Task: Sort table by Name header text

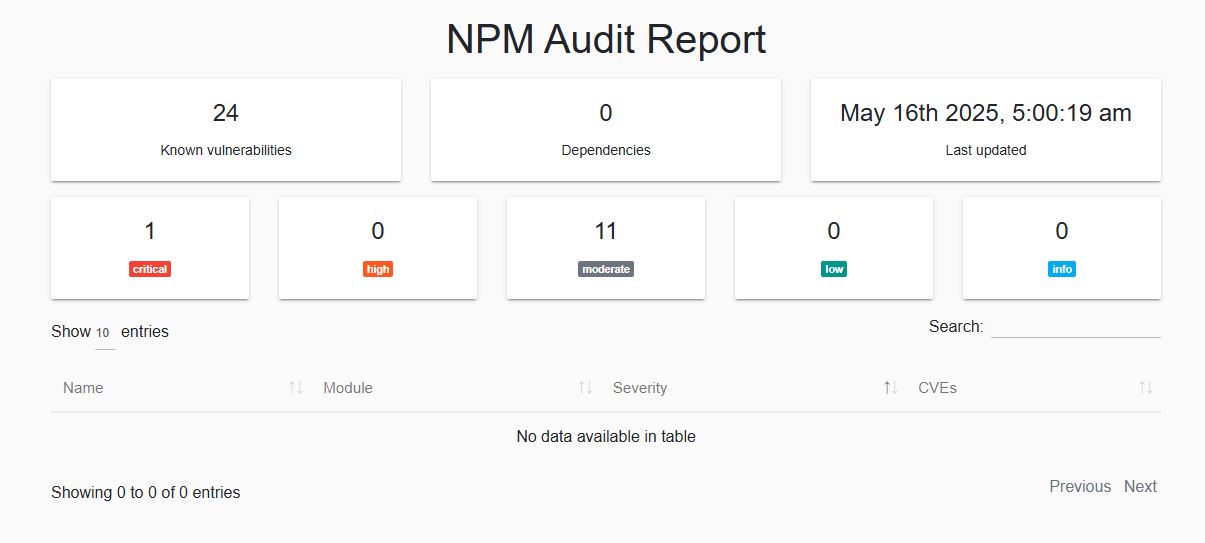Action: pos(83,388)
